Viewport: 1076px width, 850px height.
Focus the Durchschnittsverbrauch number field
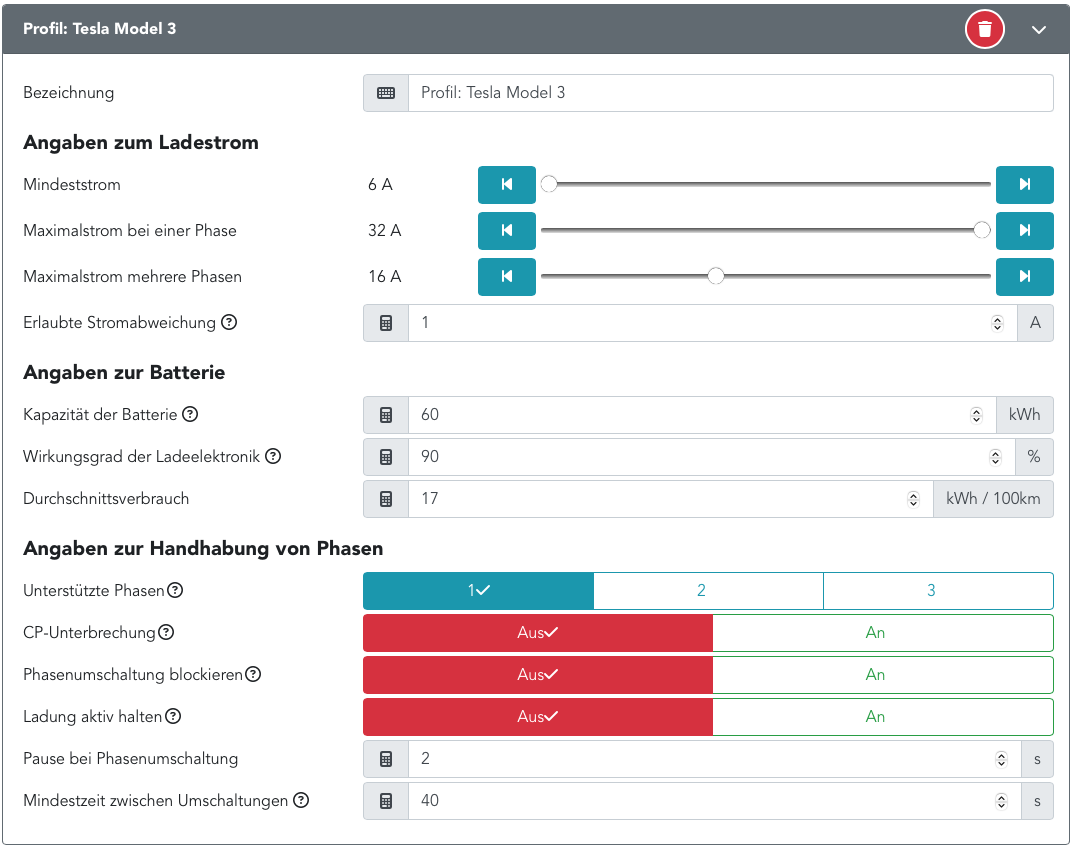click(670, 499)
